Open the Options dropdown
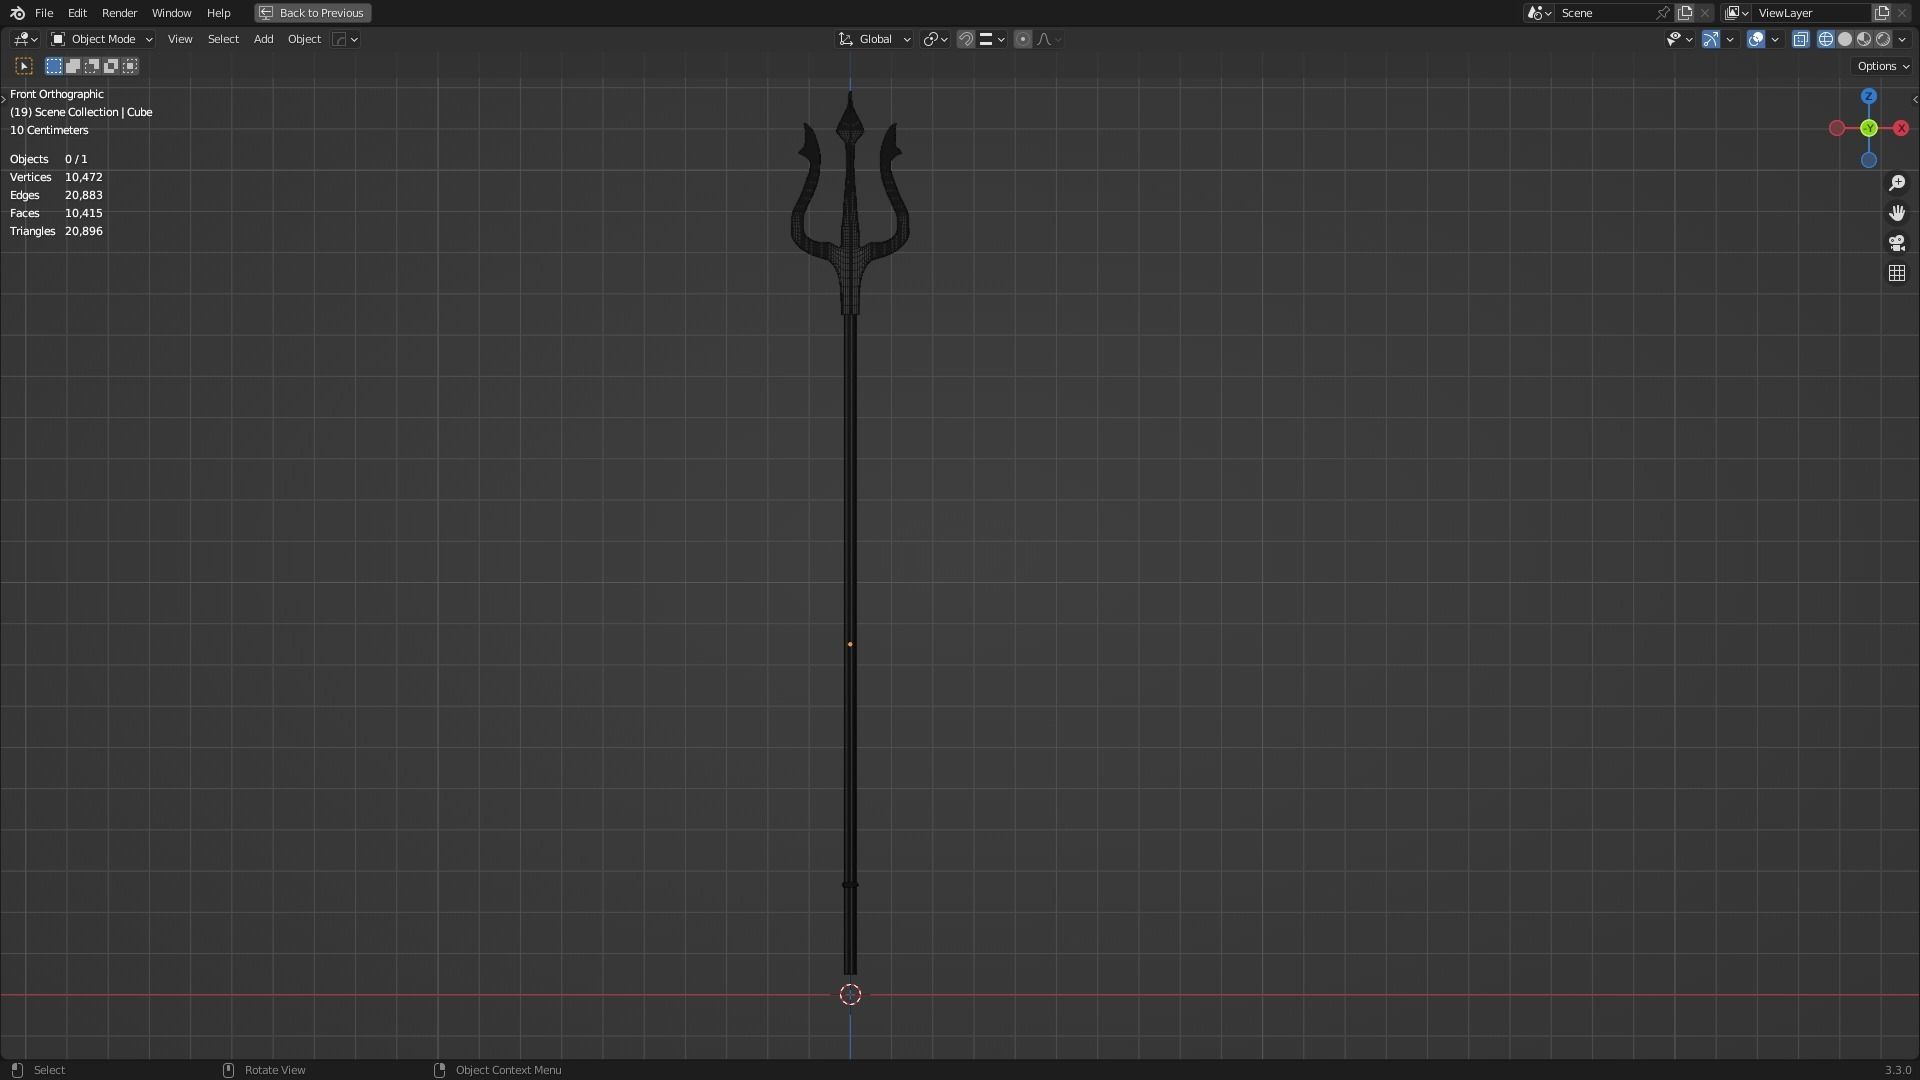The height and width of the screenshot is (1080, 1920). 1883,66
